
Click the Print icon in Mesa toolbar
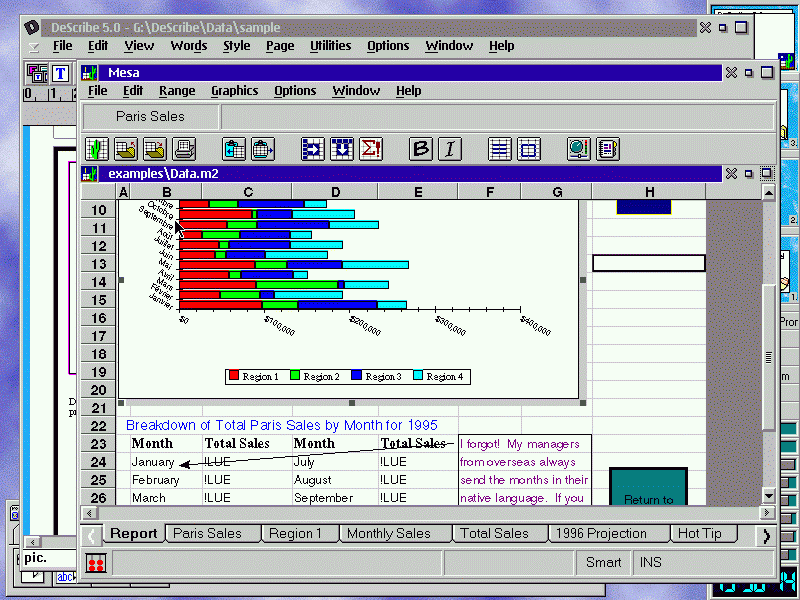(184, 149)
